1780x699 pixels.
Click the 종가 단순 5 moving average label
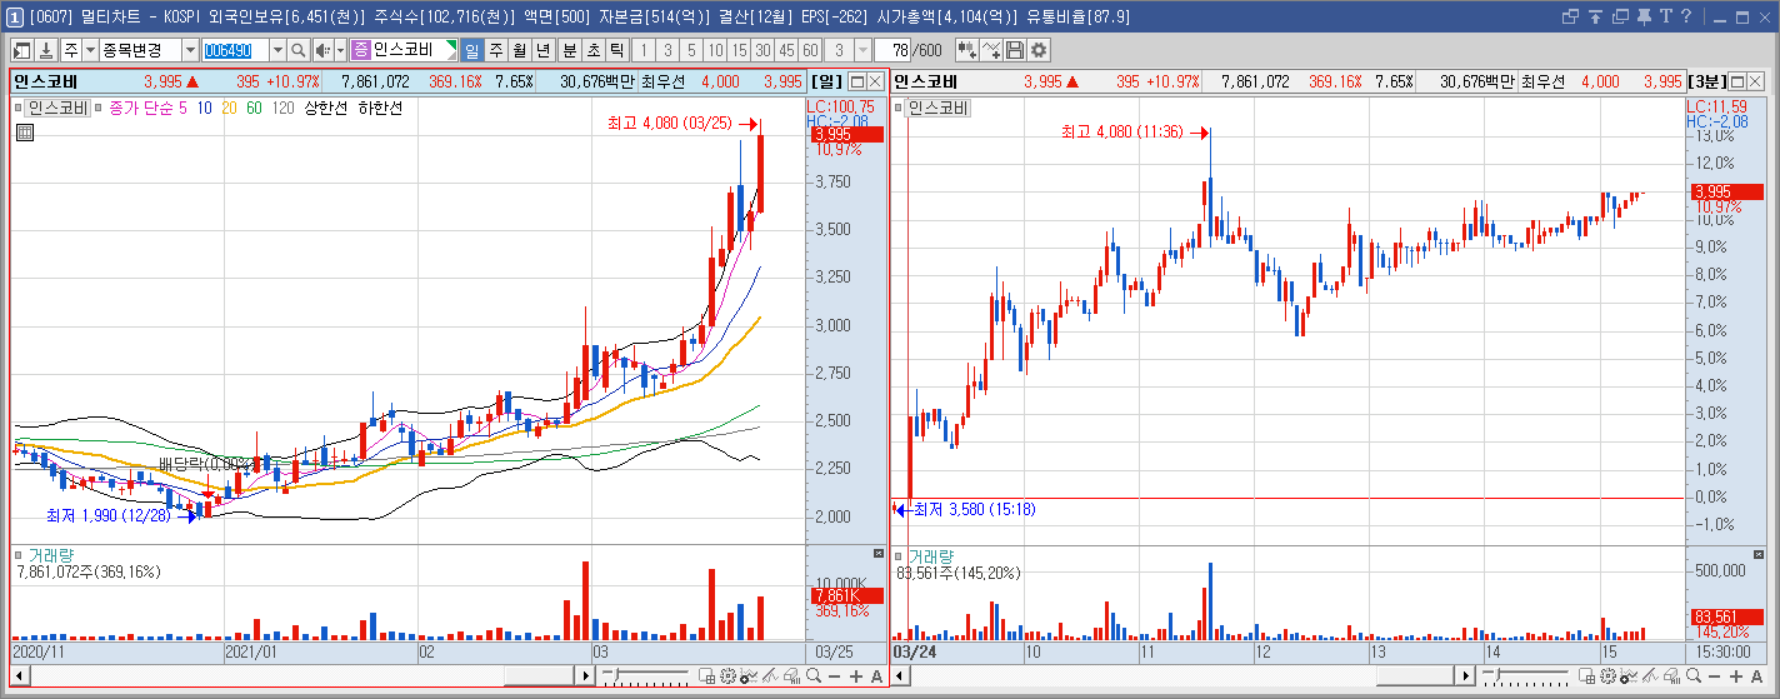coord(148,108)
